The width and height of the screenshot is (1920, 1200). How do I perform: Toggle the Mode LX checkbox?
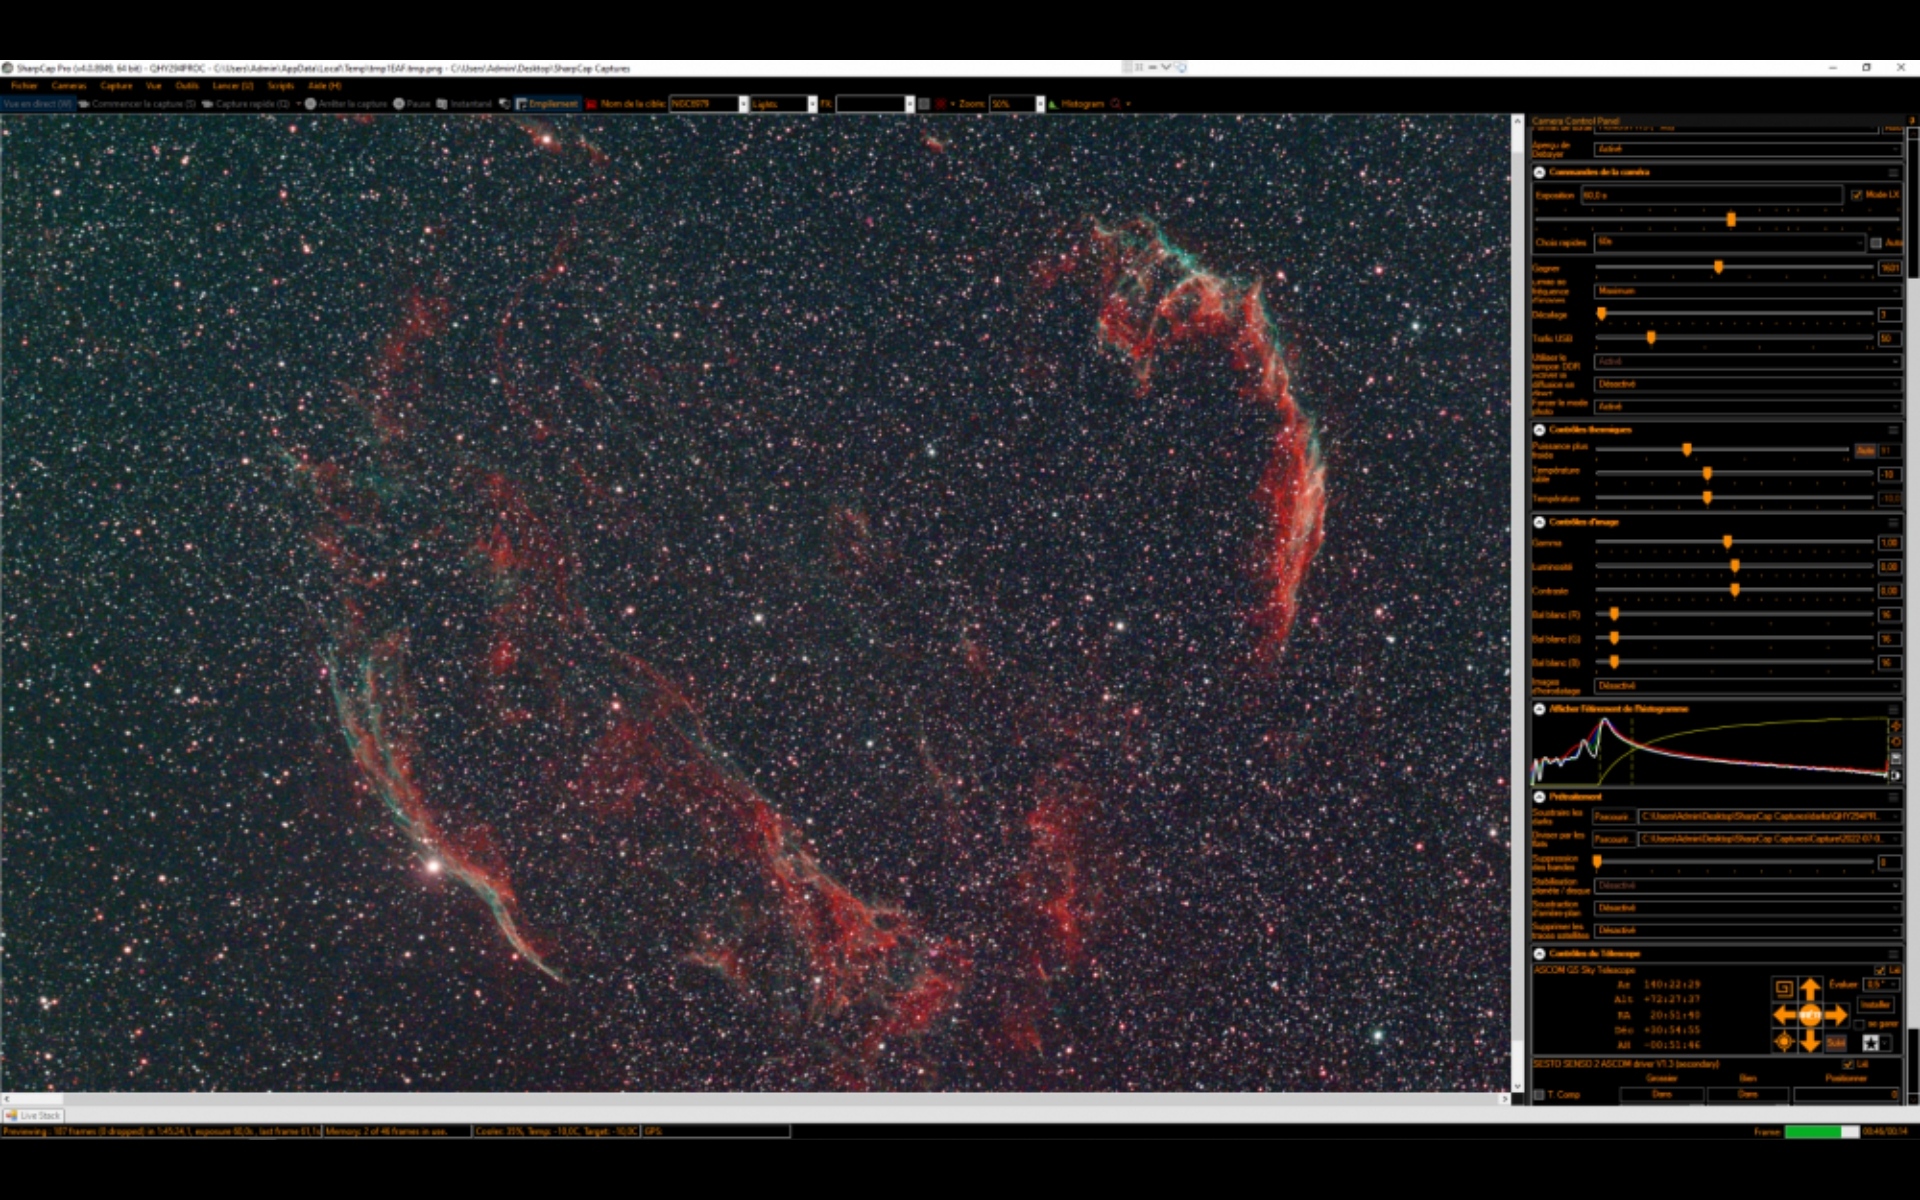coord(1857,195)
